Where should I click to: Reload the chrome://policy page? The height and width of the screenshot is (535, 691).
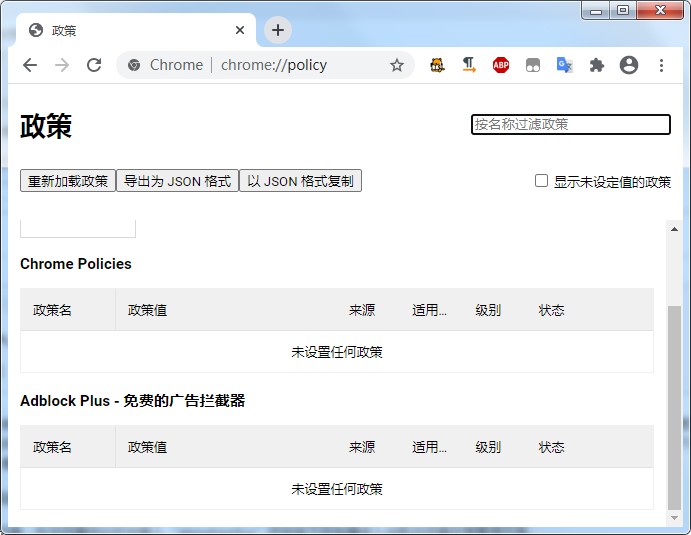point(94,65)
